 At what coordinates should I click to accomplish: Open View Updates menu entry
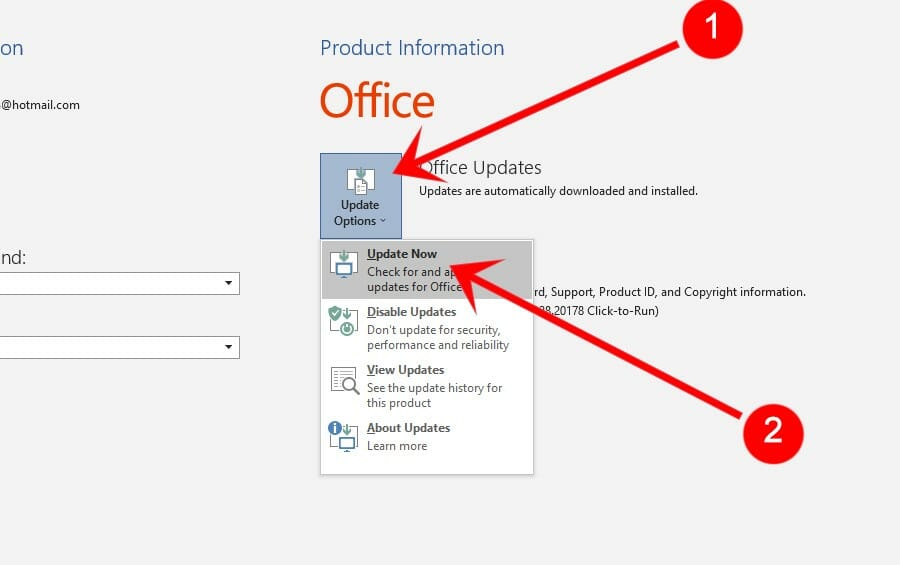click(x=426, y=386)
